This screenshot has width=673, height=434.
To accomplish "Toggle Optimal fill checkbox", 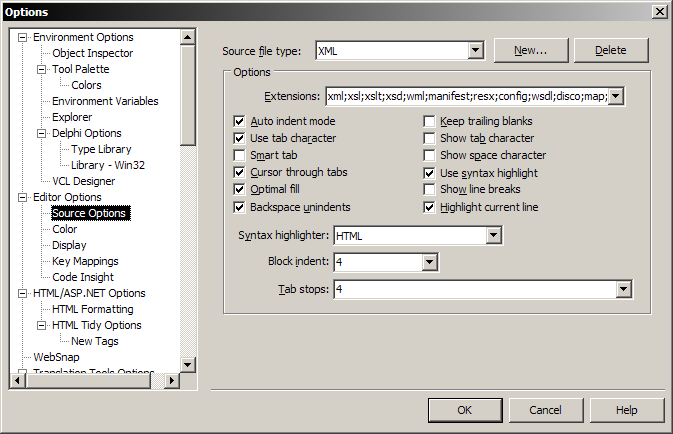I will coord(239,189).
